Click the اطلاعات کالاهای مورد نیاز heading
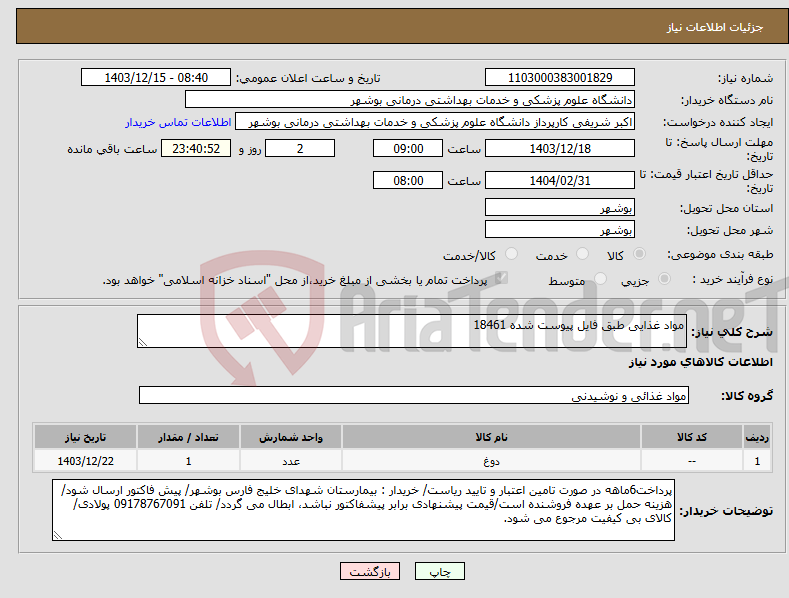This screenshot has width=789, height=598. [x=700, y=362]
